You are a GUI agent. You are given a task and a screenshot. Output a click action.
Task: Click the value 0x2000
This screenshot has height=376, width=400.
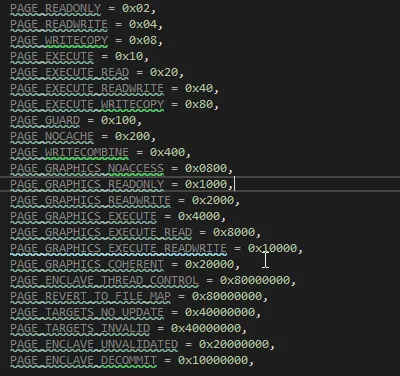213,200
